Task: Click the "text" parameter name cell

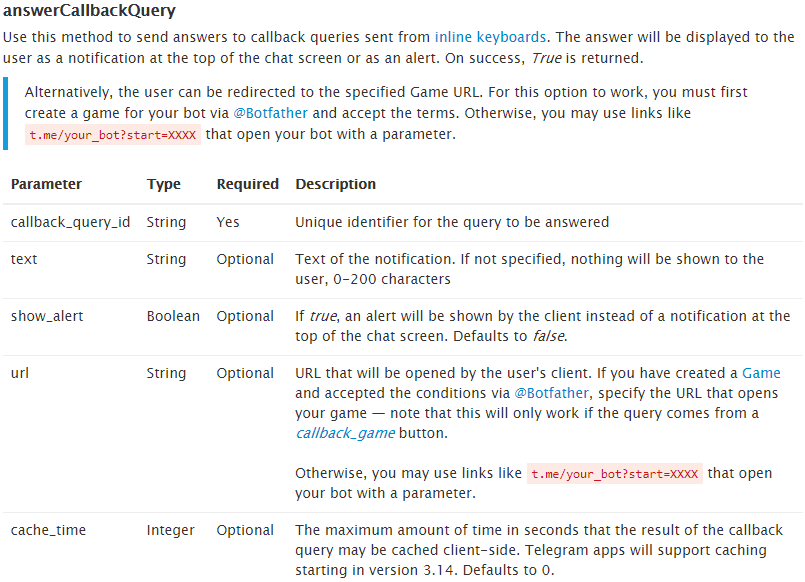Action: [x=24, y=259]
